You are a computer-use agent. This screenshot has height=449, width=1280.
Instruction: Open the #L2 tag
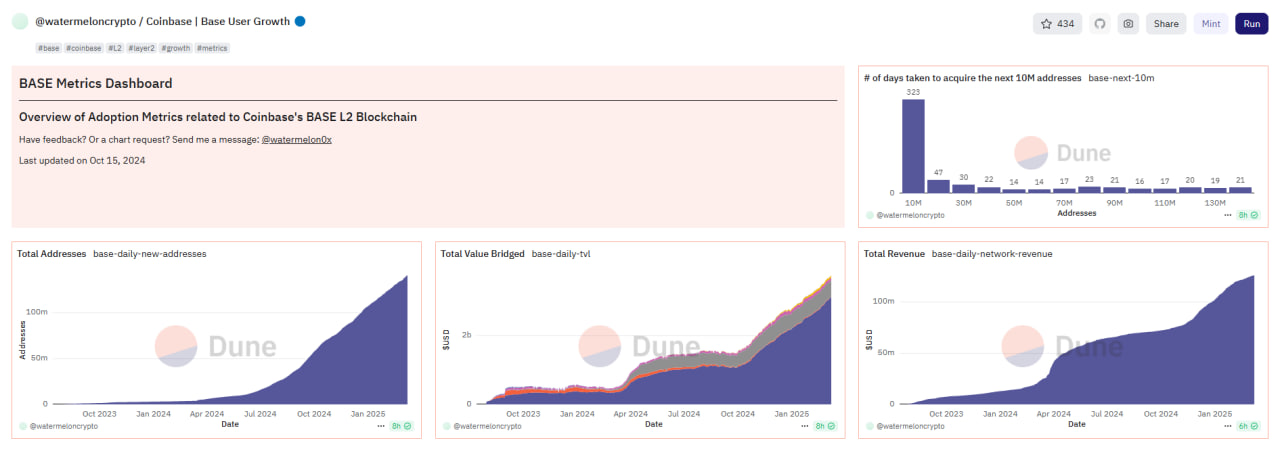[x=115, y=47]
